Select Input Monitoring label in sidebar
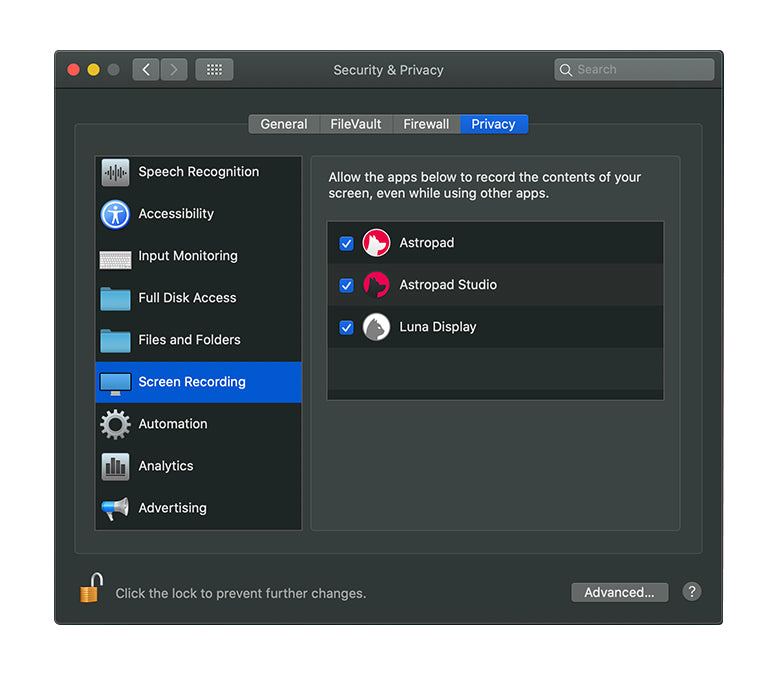Viewport: 773px width, 685px height. (x=188, y=256)
